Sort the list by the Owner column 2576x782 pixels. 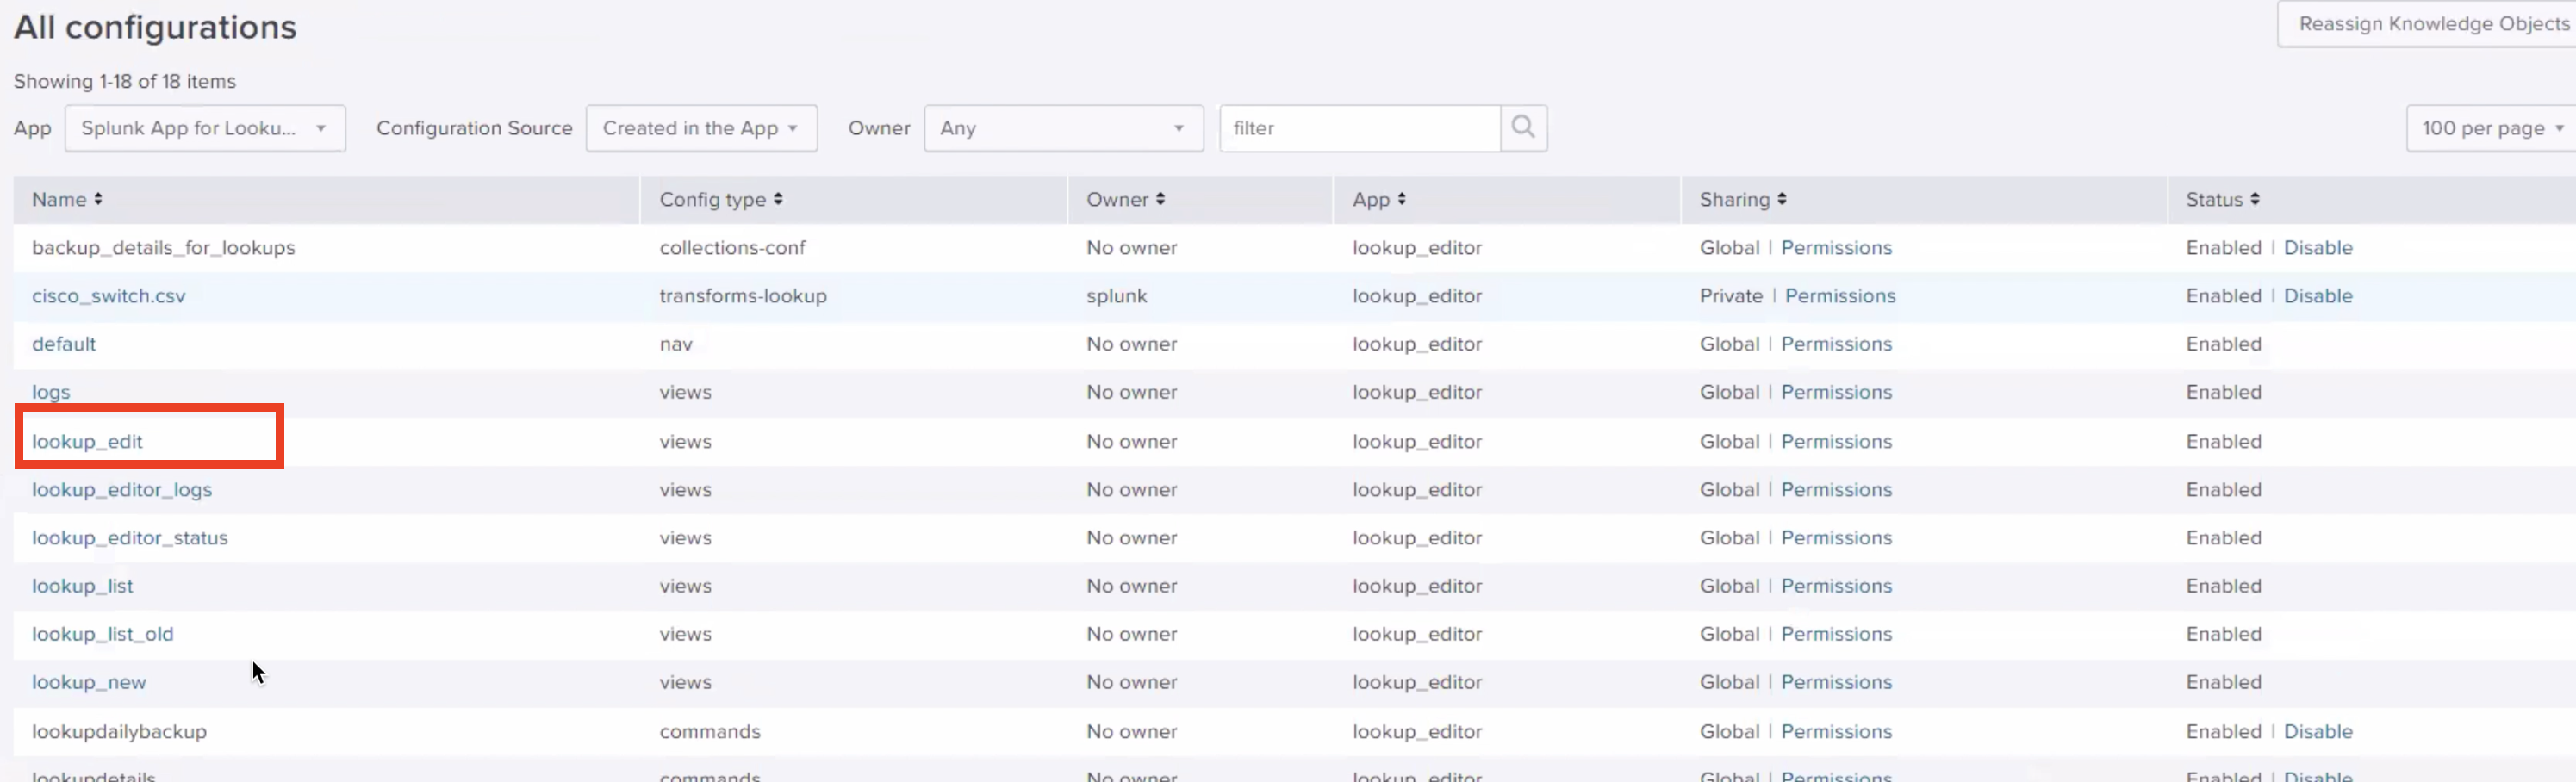pos(1161,199)
